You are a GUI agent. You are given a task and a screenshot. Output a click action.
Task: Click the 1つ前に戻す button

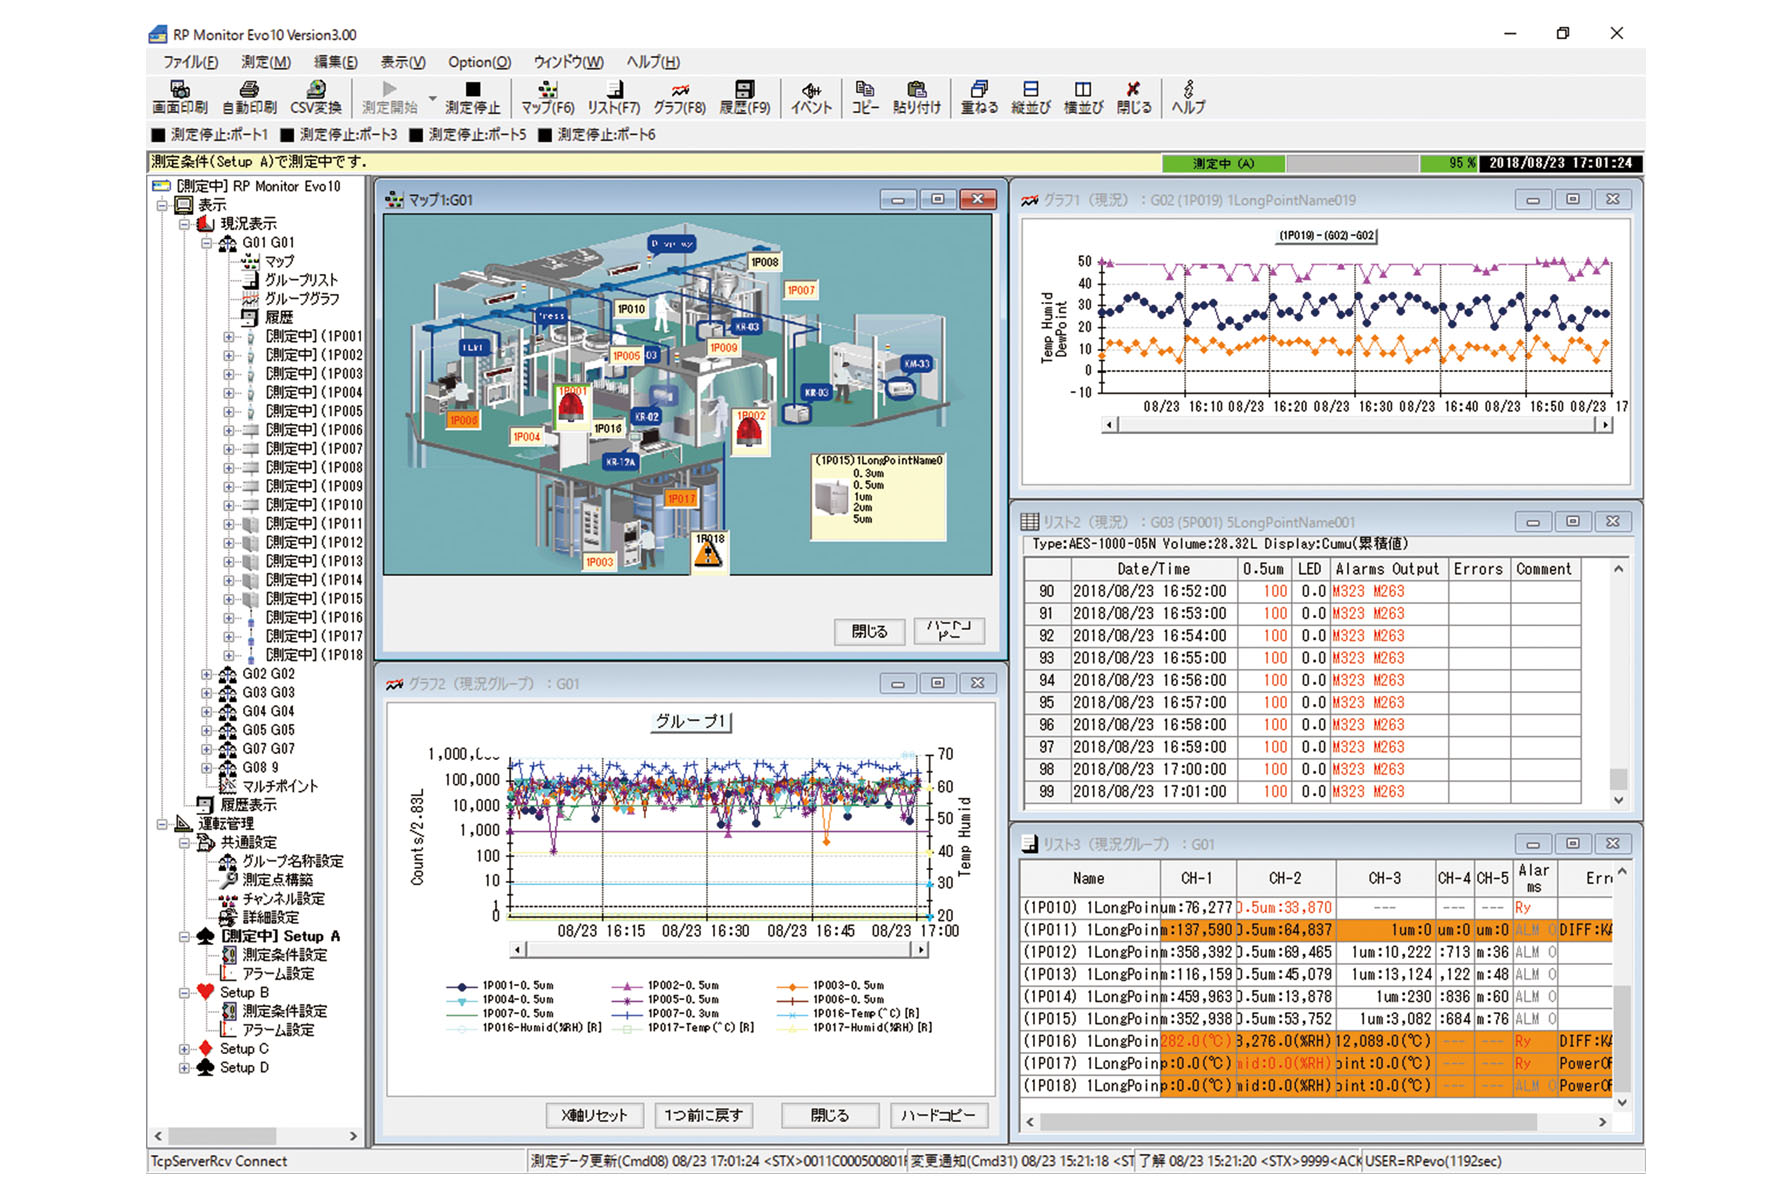(704, 1115)
